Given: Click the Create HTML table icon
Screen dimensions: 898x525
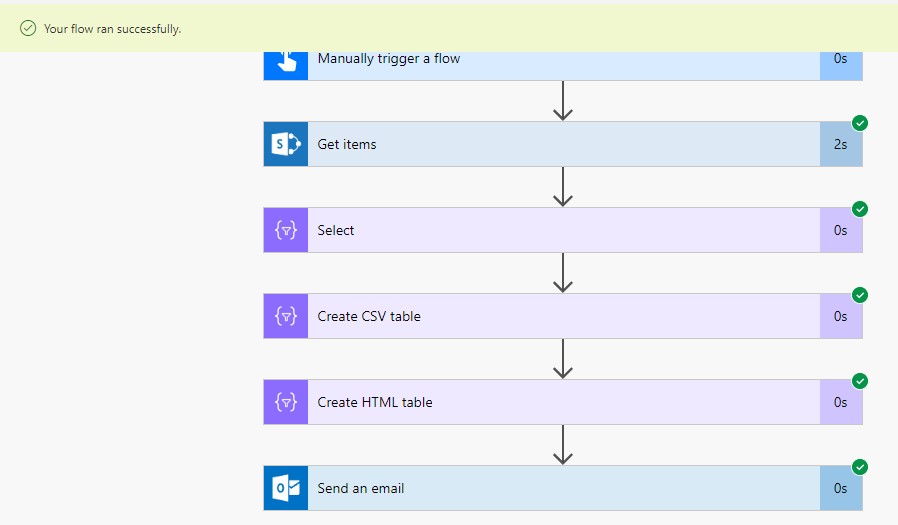Looking at the screenshot, I should [x=286, y=402].
